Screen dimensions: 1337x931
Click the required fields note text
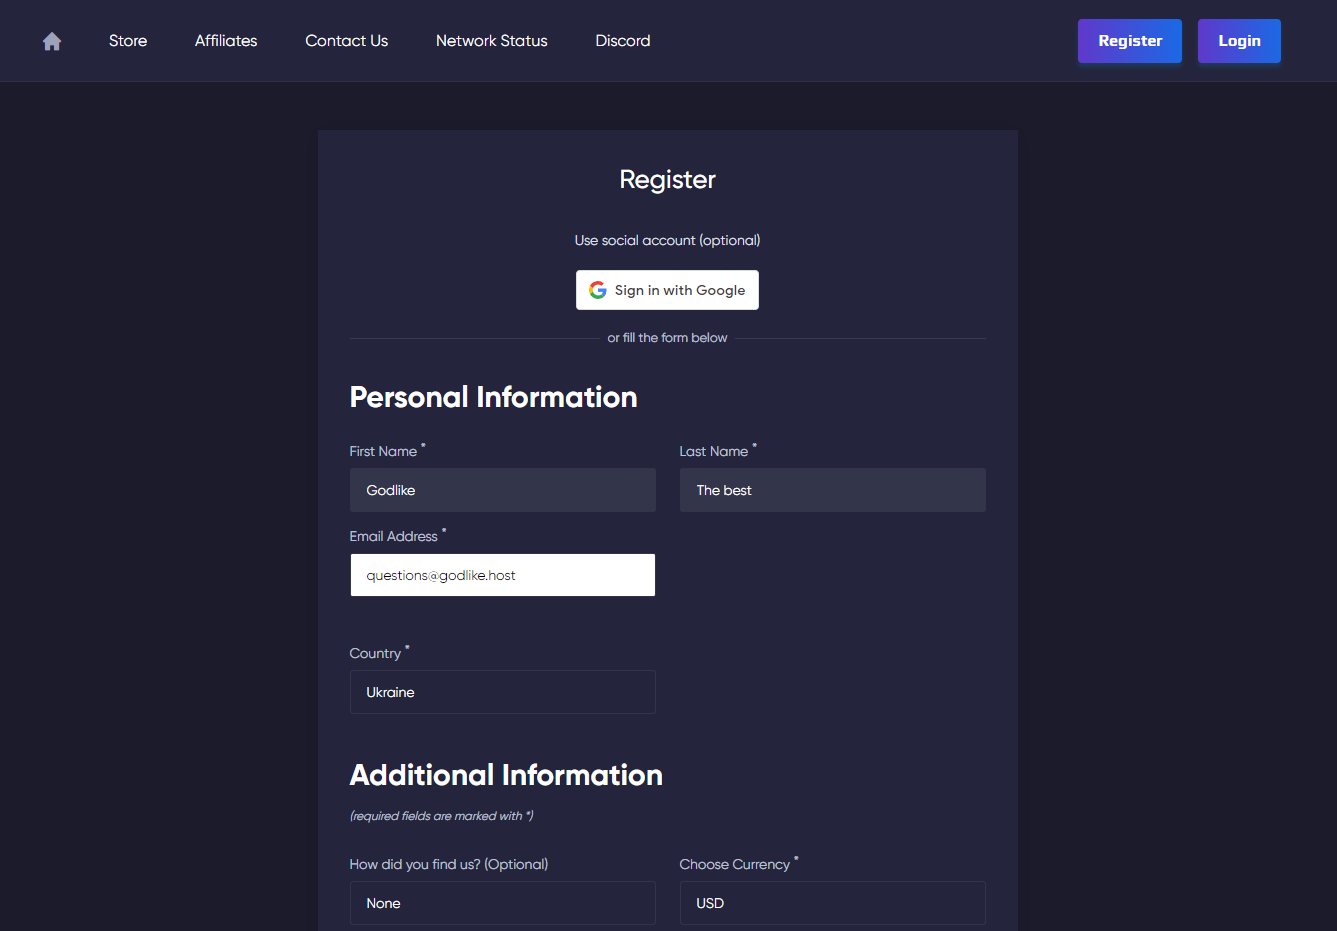tap(441, 816)
